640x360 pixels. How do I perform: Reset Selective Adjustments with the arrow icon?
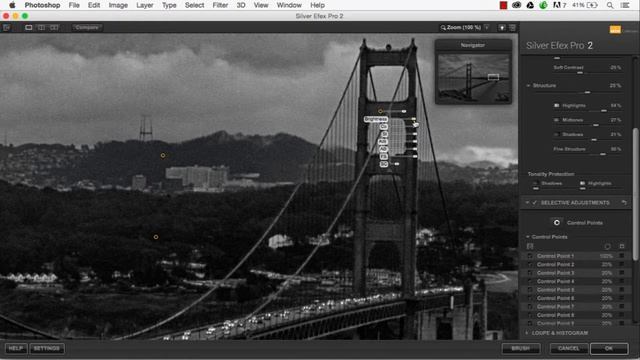pos(624,202)
